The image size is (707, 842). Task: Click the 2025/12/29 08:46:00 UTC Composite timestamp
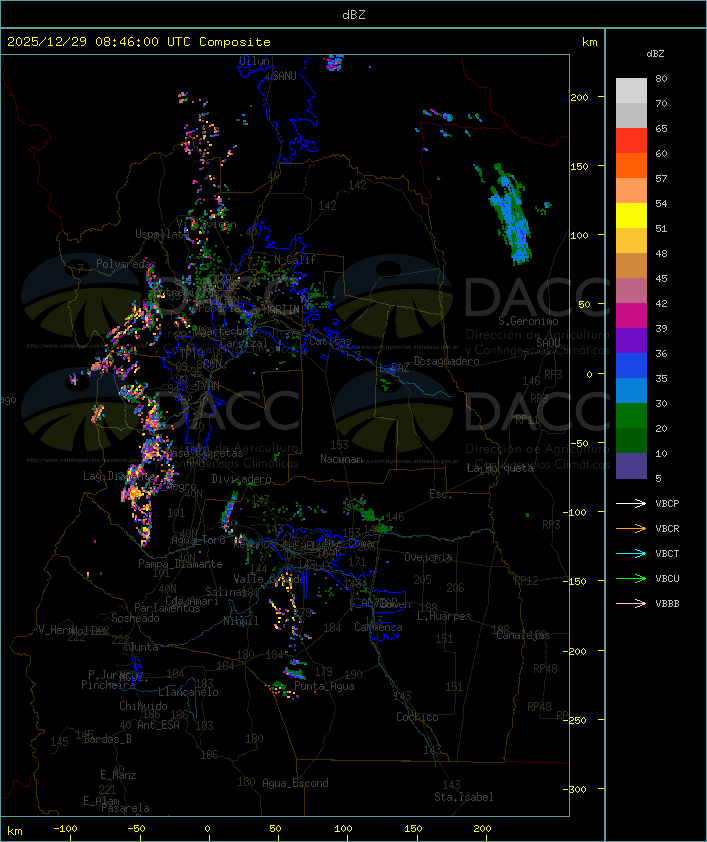click(139, 41)
